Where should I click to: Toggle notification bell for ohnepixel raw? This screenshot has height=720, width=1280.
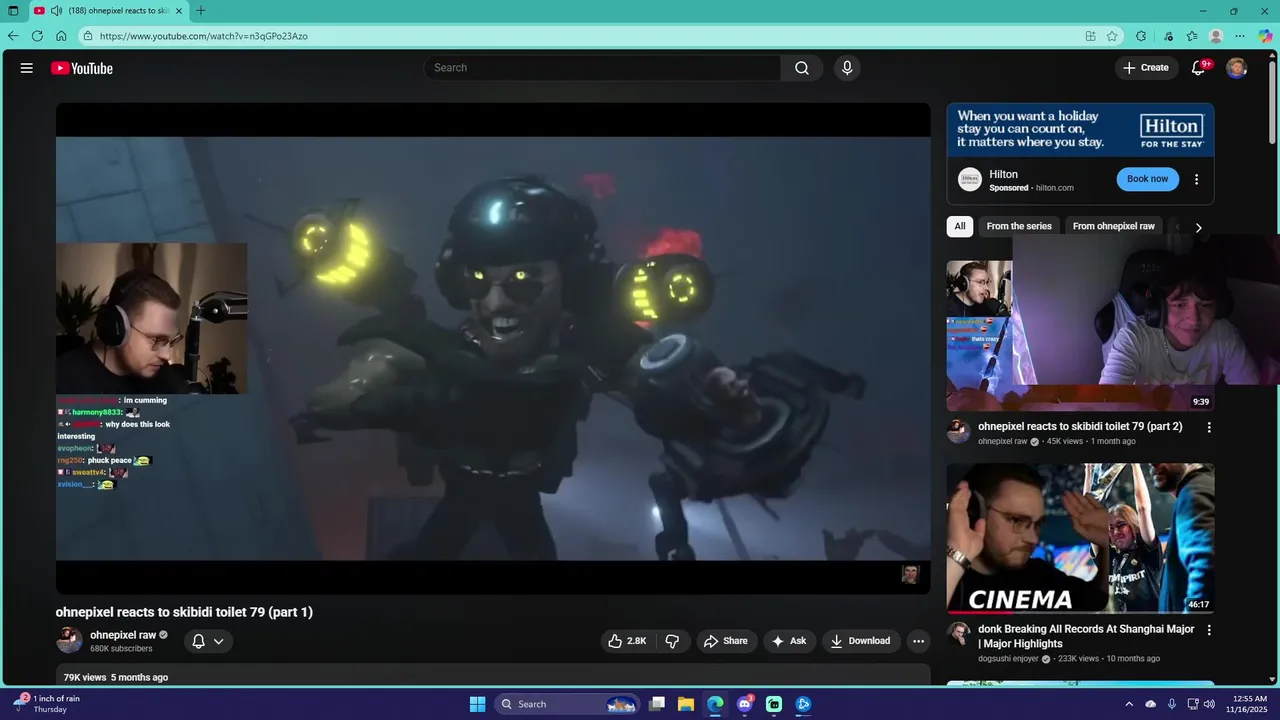[198, 641]
